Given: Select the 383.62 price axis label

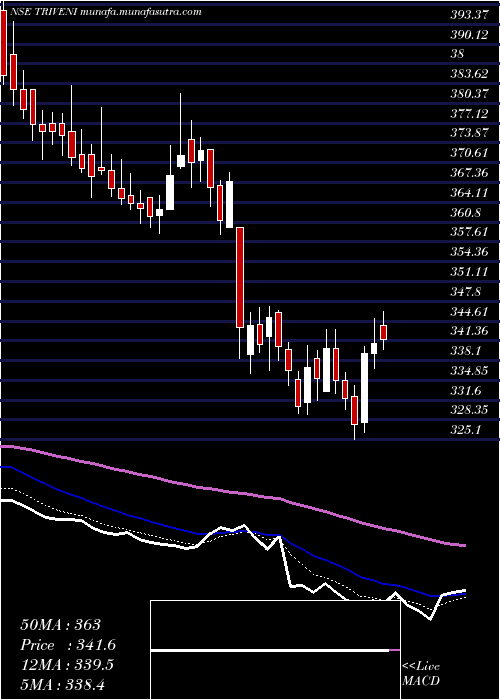Looking at the screenshot, I should (471, 74).
